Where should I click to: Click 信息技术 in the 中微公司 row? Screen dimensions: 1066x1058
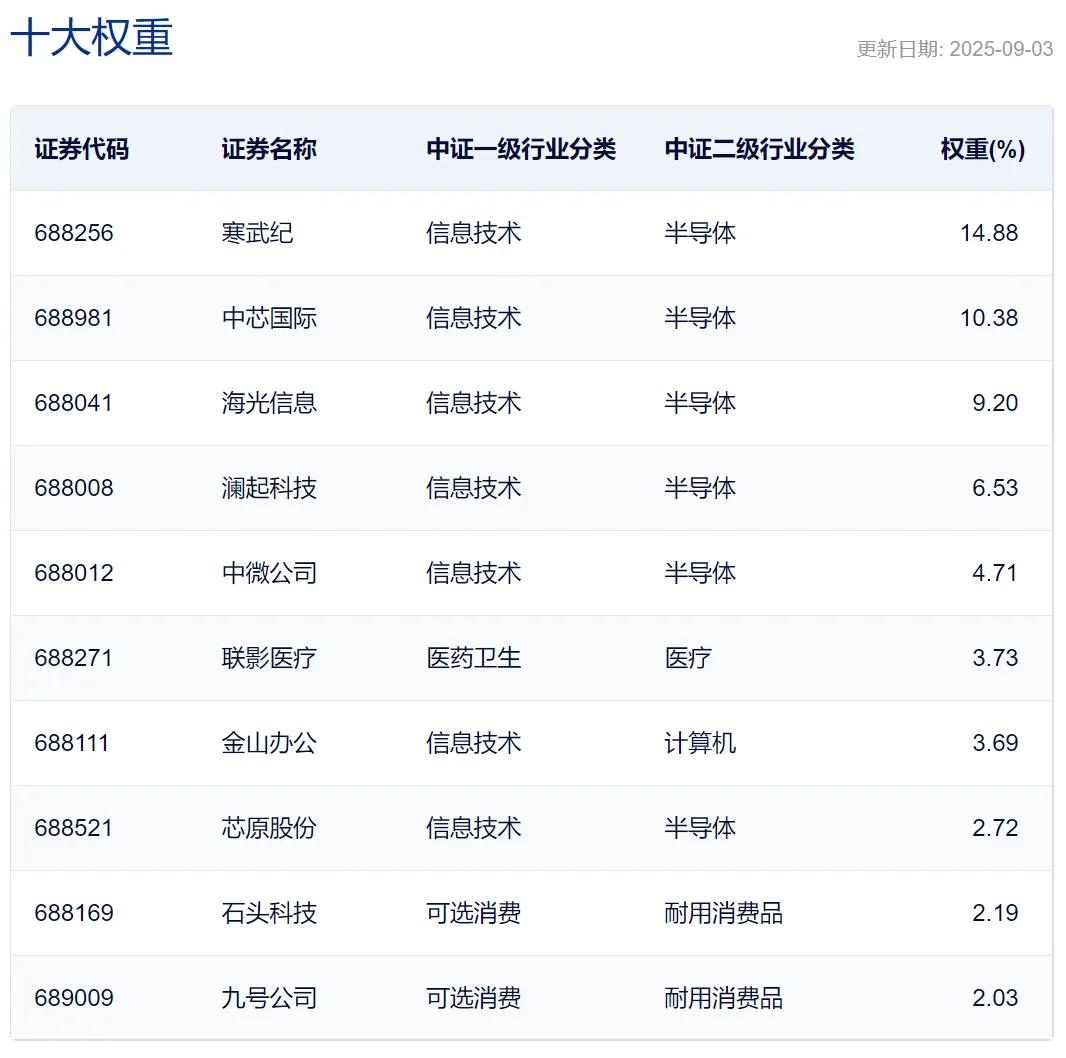pos(474,573)
